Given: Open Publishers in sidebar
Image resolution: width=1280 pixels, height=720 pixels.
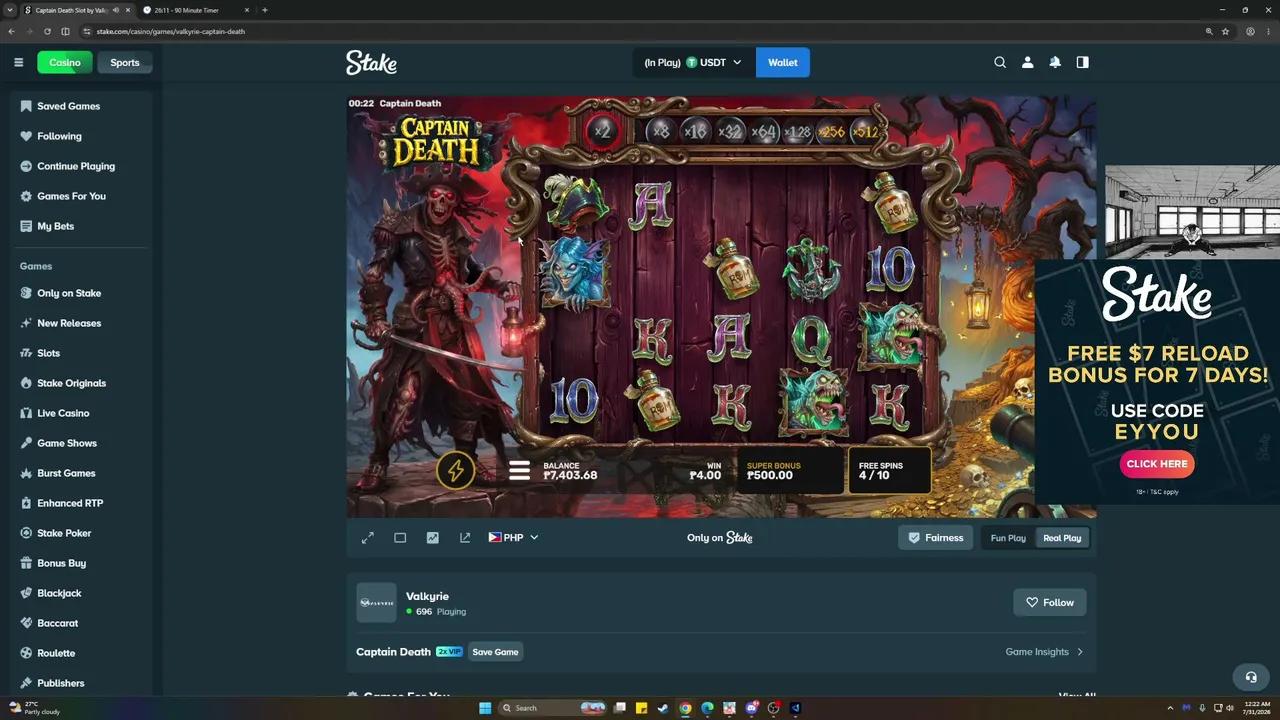Looking at the screenshot, I should coord(81,683).
